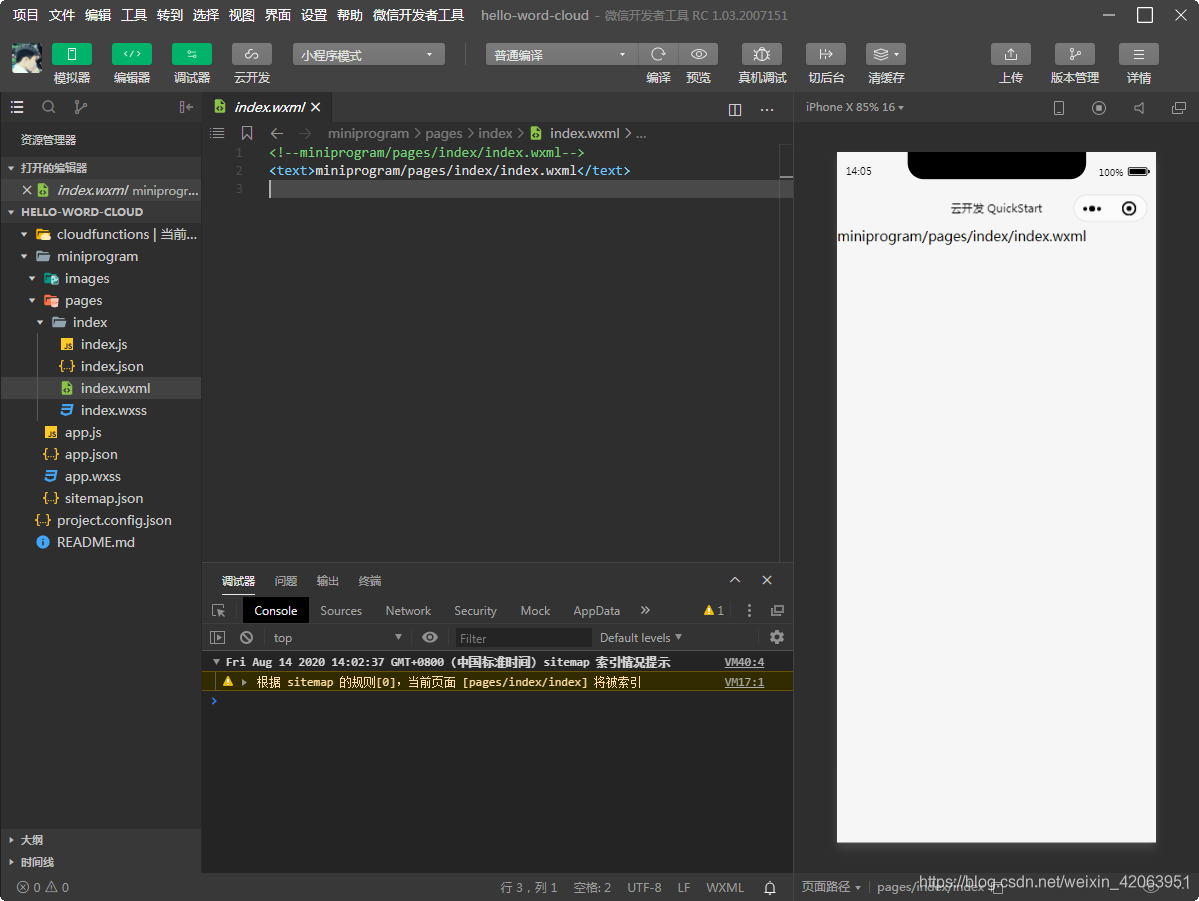Click the 上传 upload icon

pos(1011,54)
